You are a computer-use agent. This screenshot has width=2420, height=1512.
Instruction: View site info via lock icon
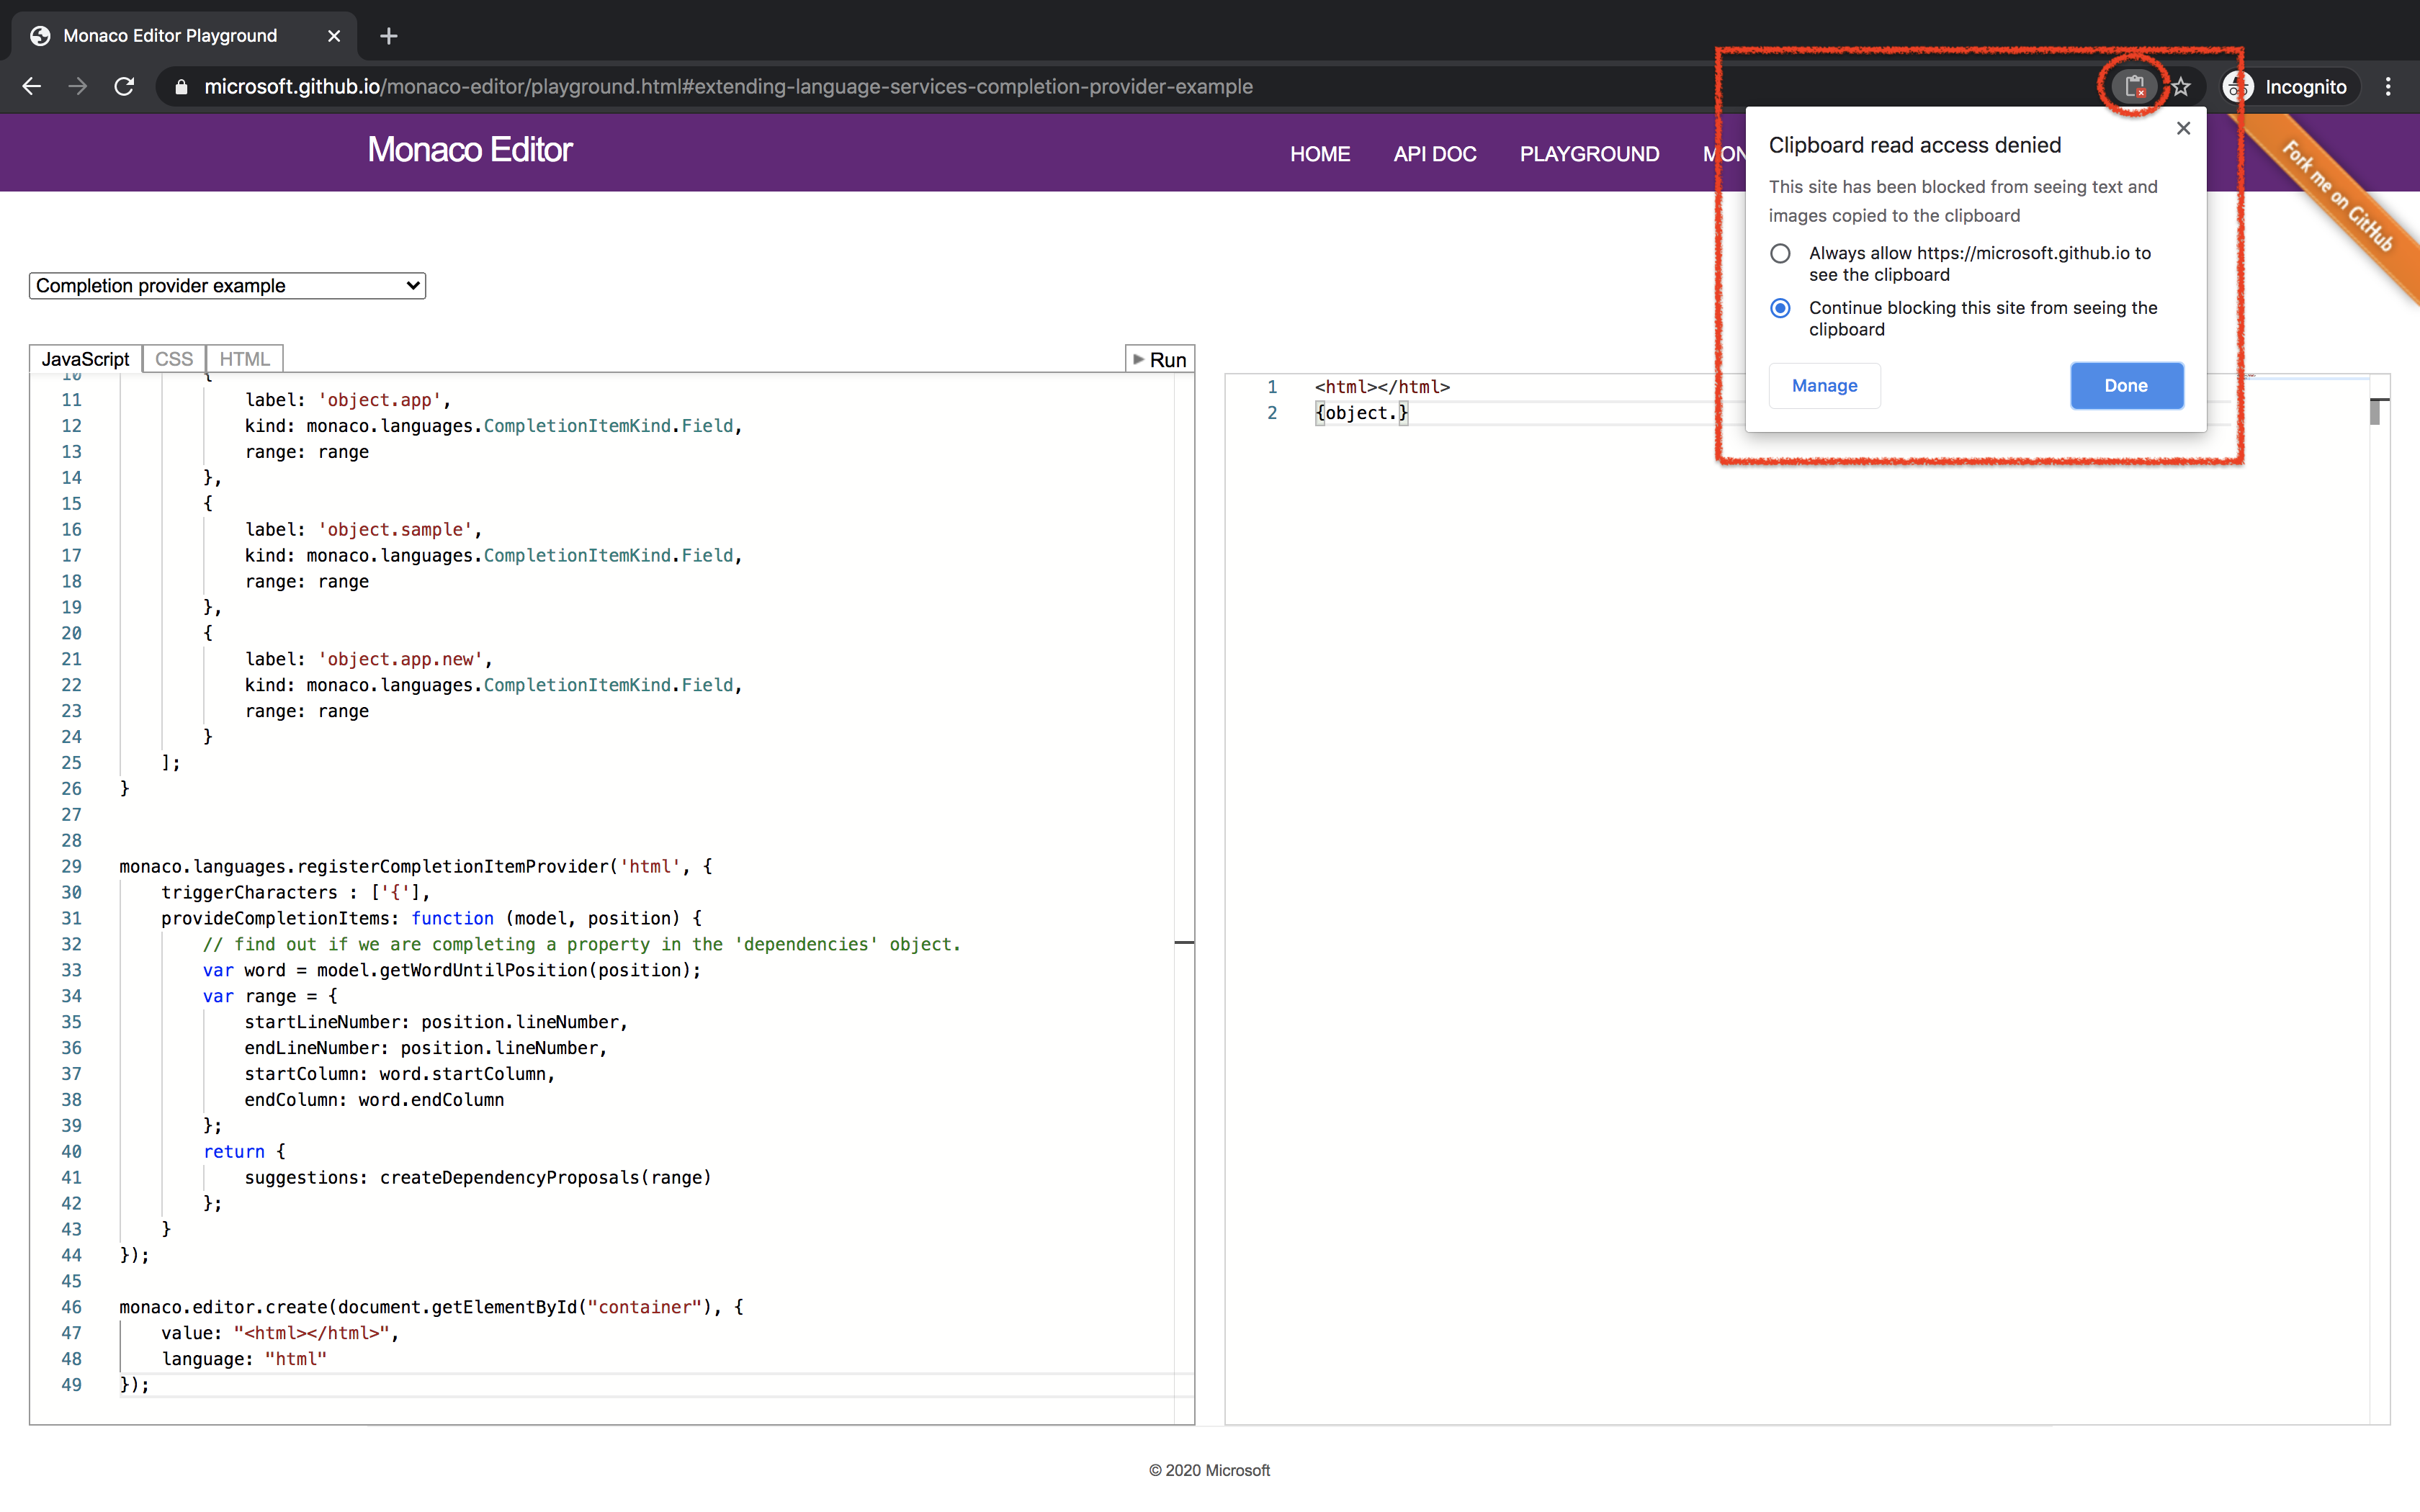coord(181,87)
